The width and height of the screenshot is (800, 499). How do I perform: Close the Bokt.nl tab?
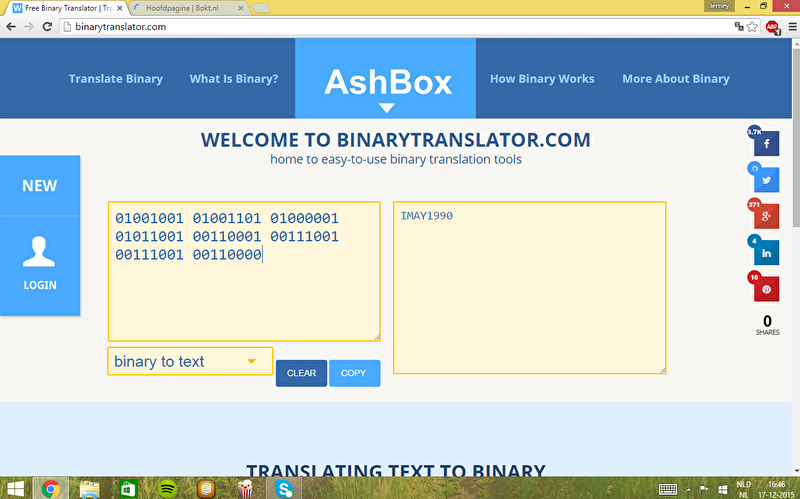240,8
